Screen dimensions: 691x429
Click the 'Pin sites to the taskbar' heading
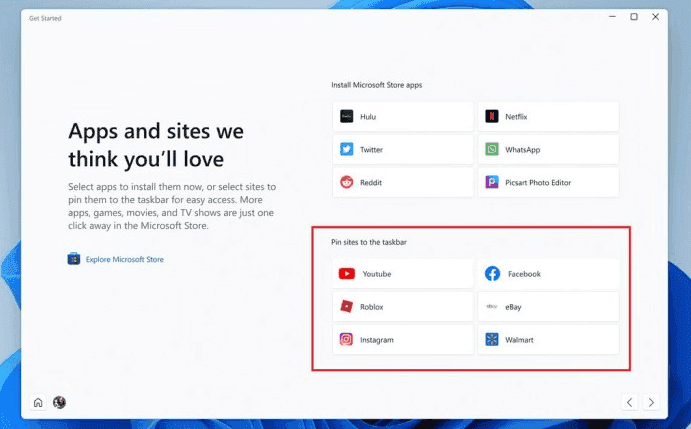point(369,242)
